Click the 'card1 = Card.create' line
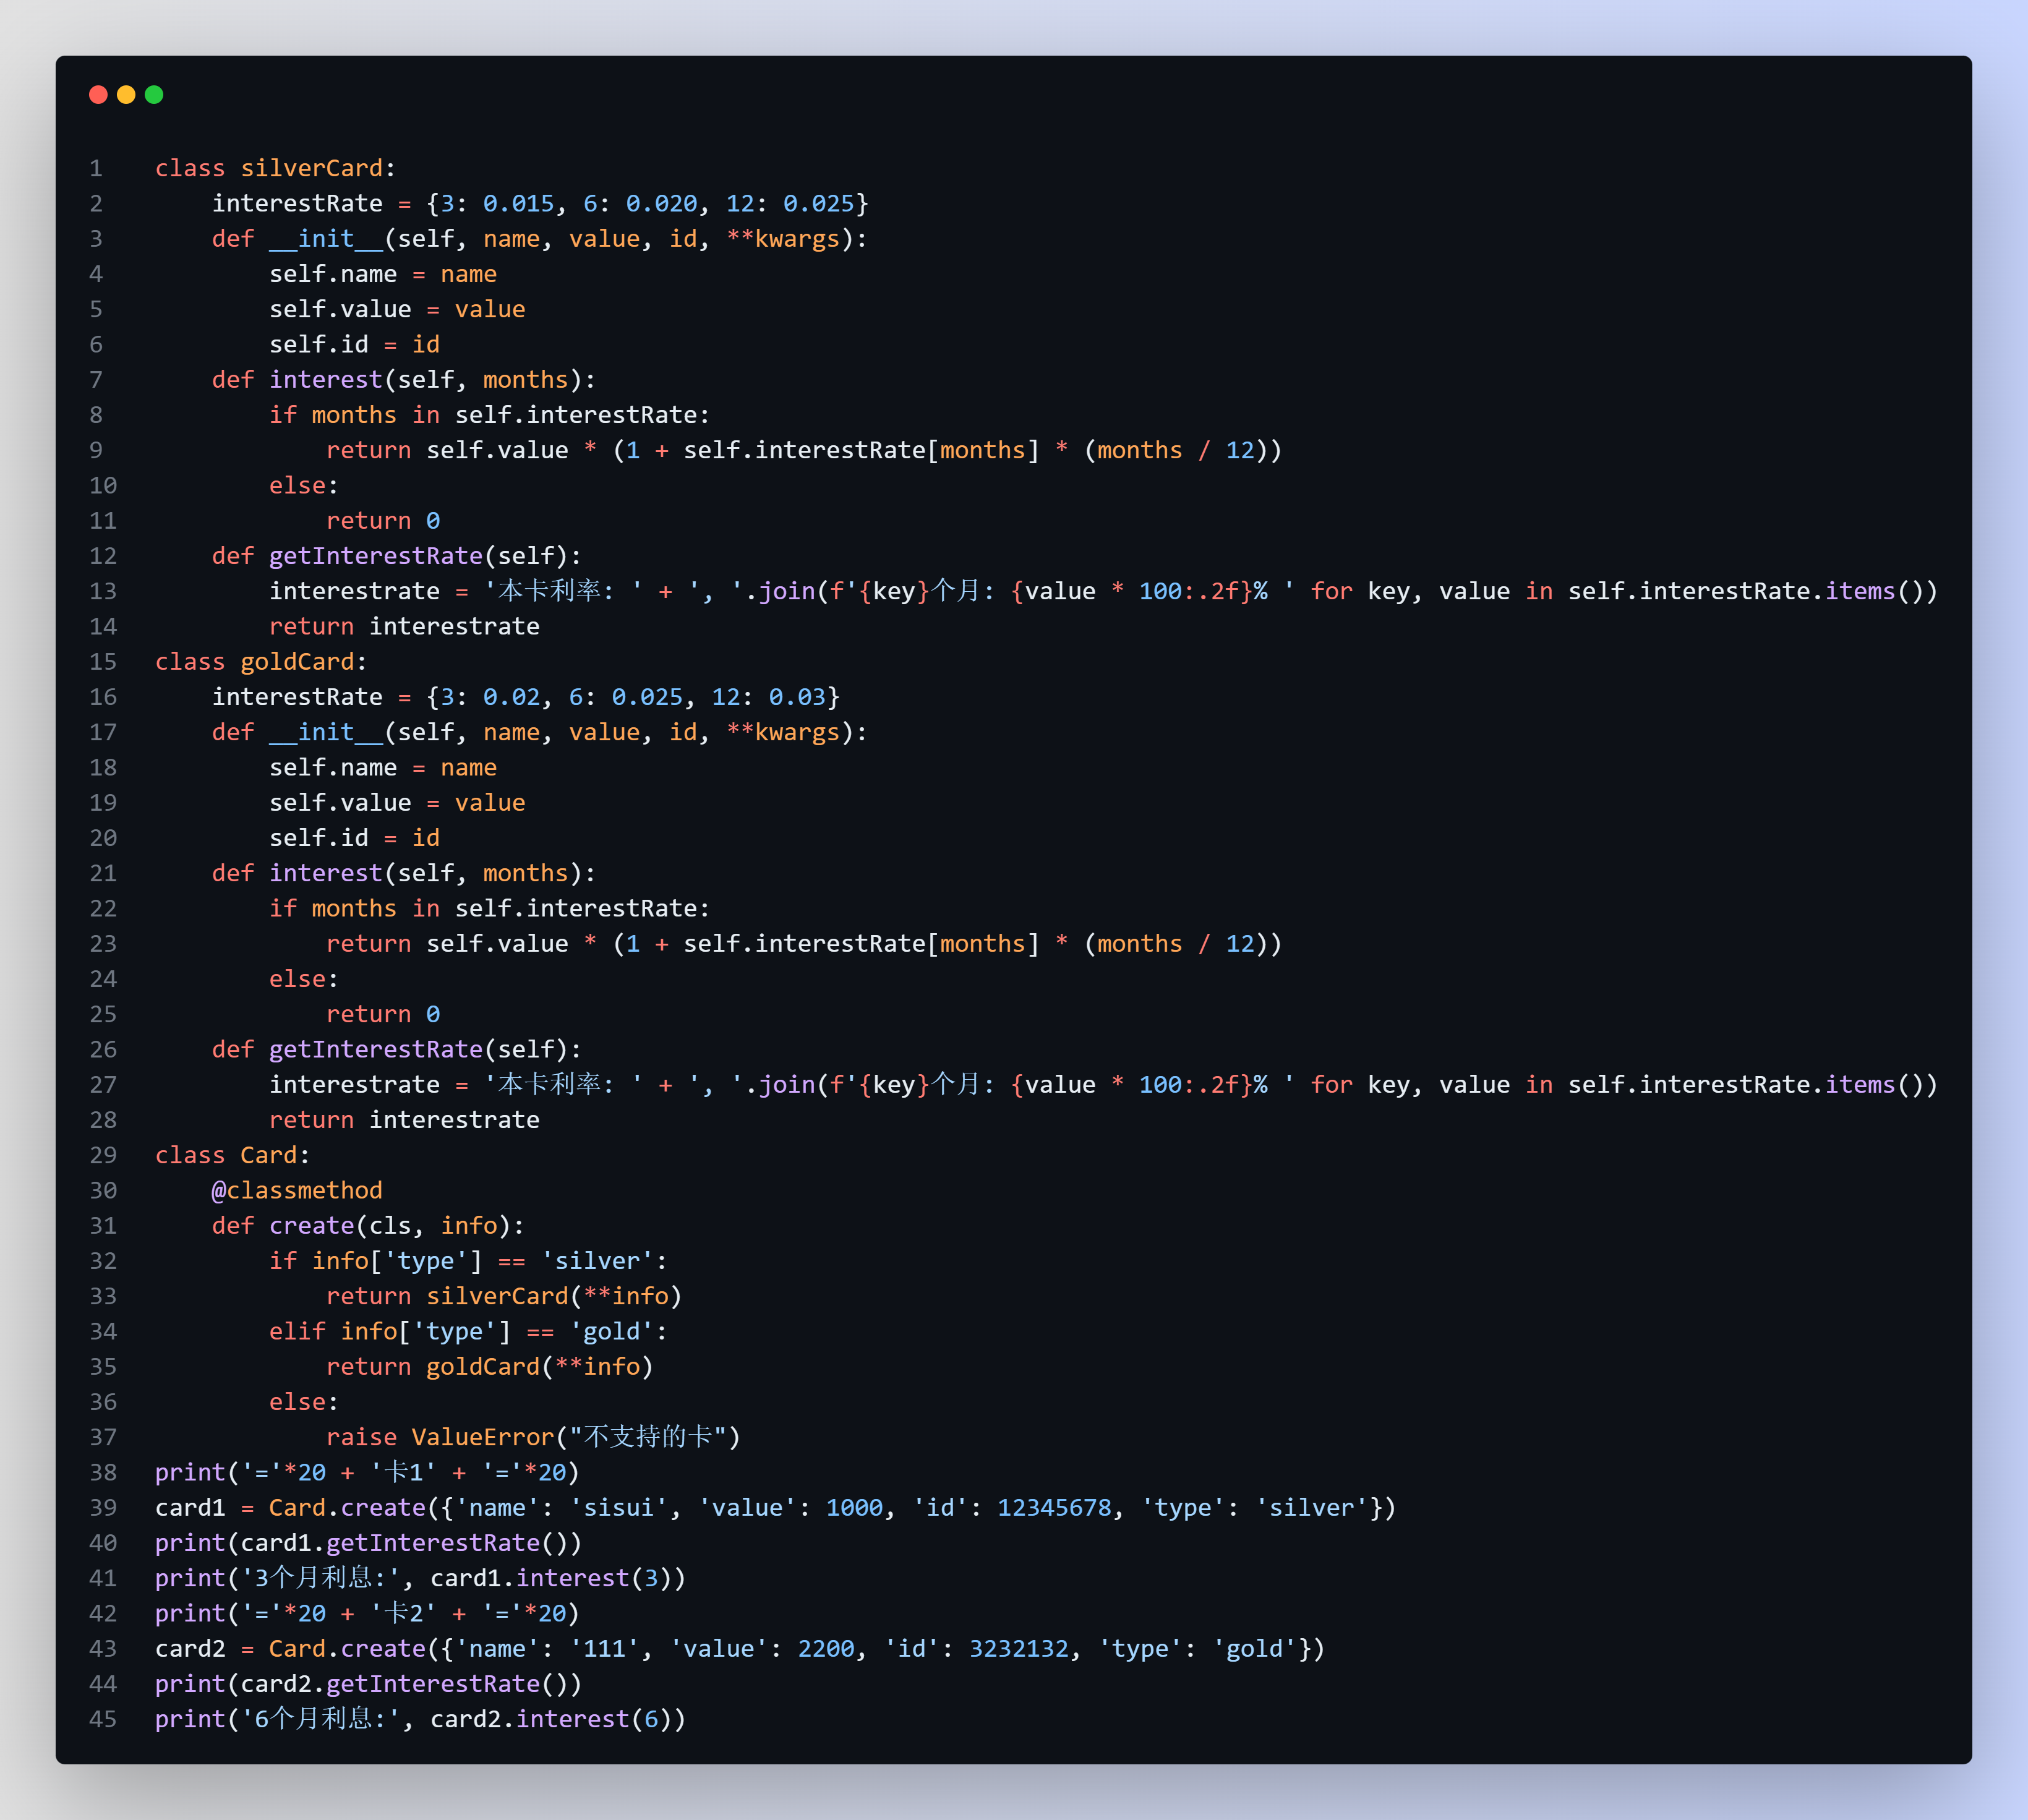 (775, 1508)
